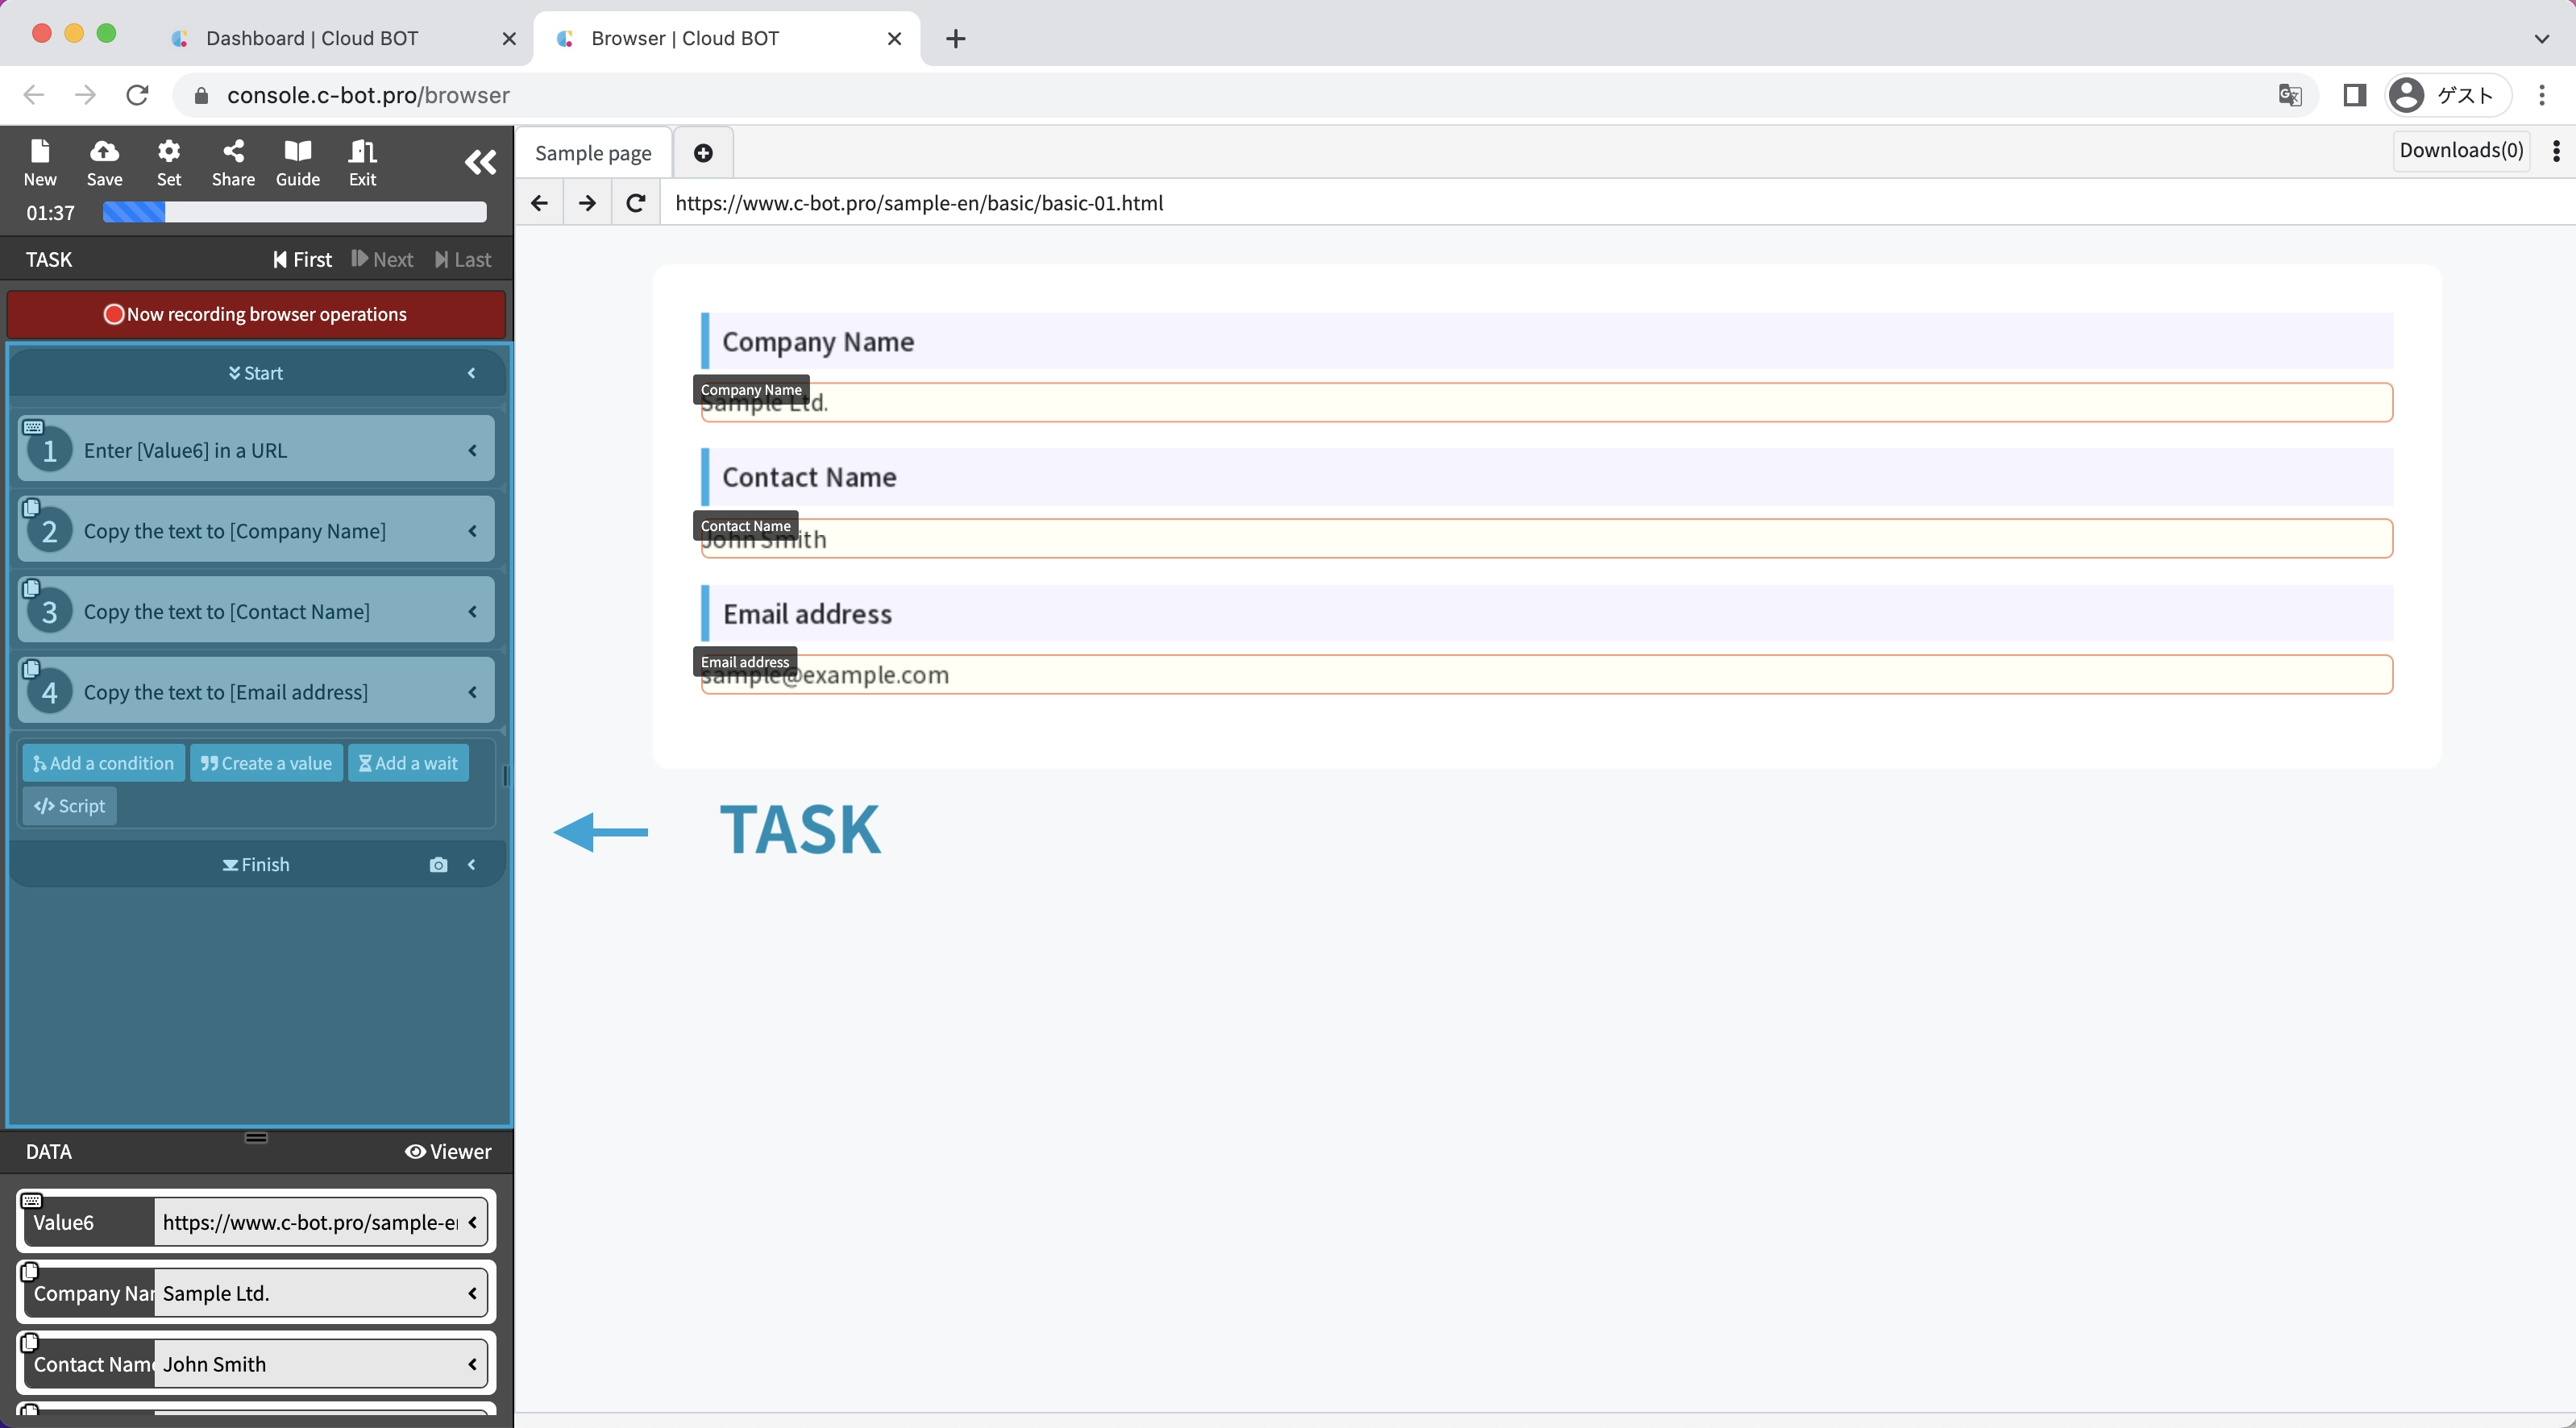
Task: Click the Add a condition button
Action: [x=103, y=763]
